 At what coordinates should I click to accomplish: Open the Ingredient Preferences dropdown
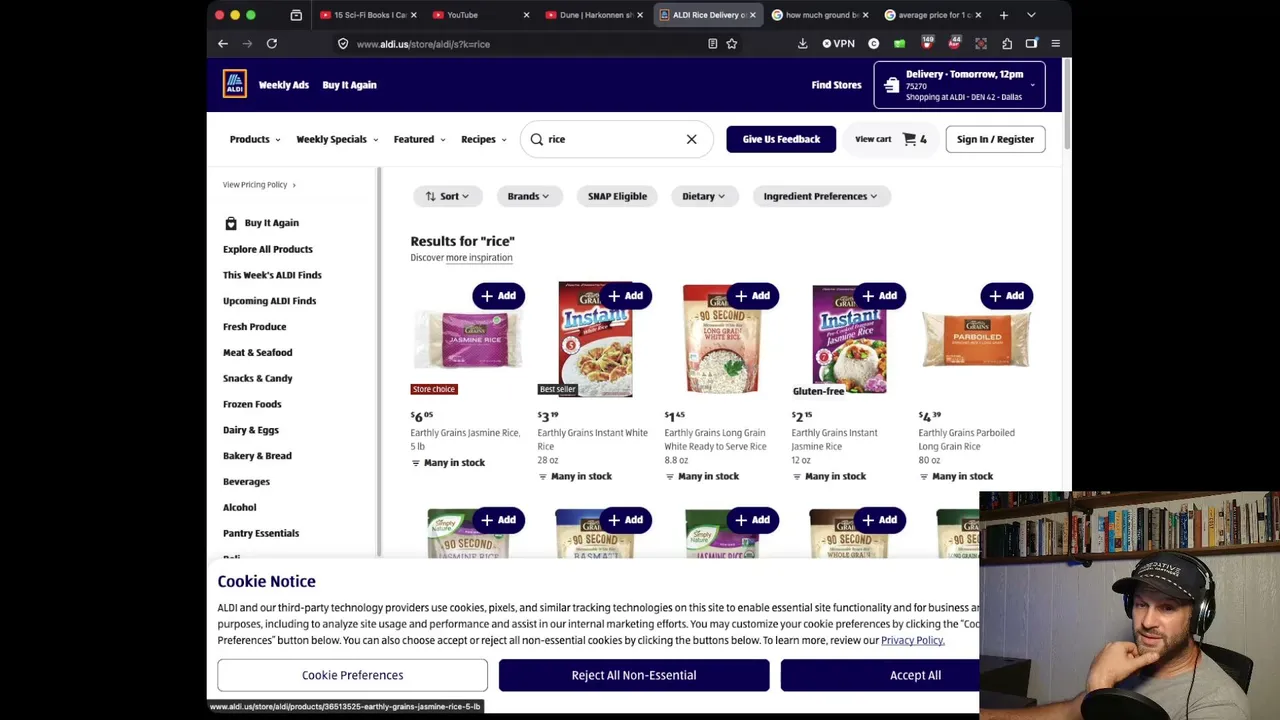(x=820, y=196)
